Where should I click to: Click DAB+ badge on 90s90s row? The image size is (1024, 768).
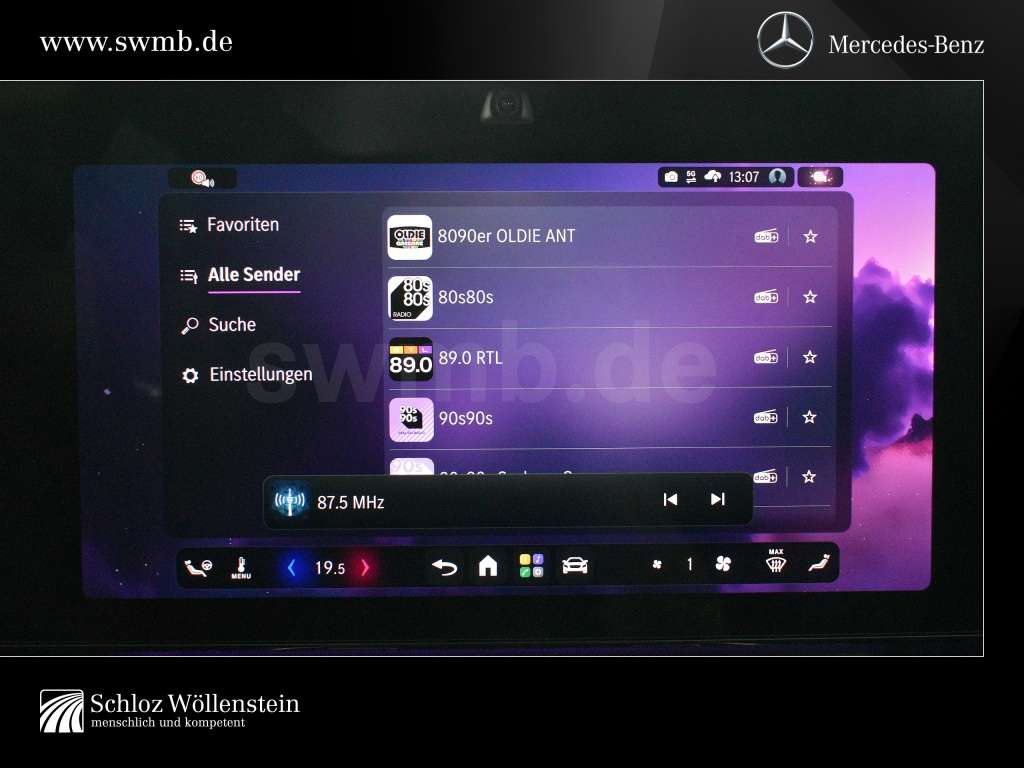[765, 417]
